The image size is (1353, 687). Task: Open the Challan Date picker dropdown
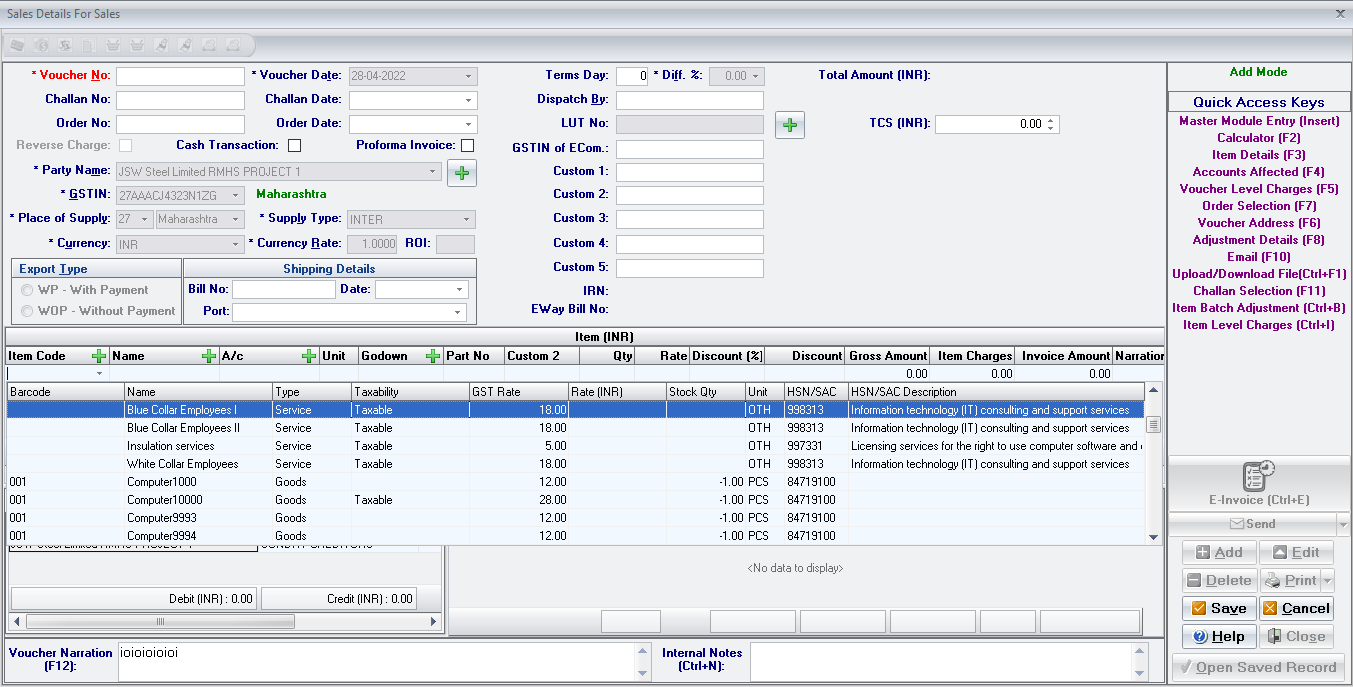pyautogui.click(x=468, y=100)
